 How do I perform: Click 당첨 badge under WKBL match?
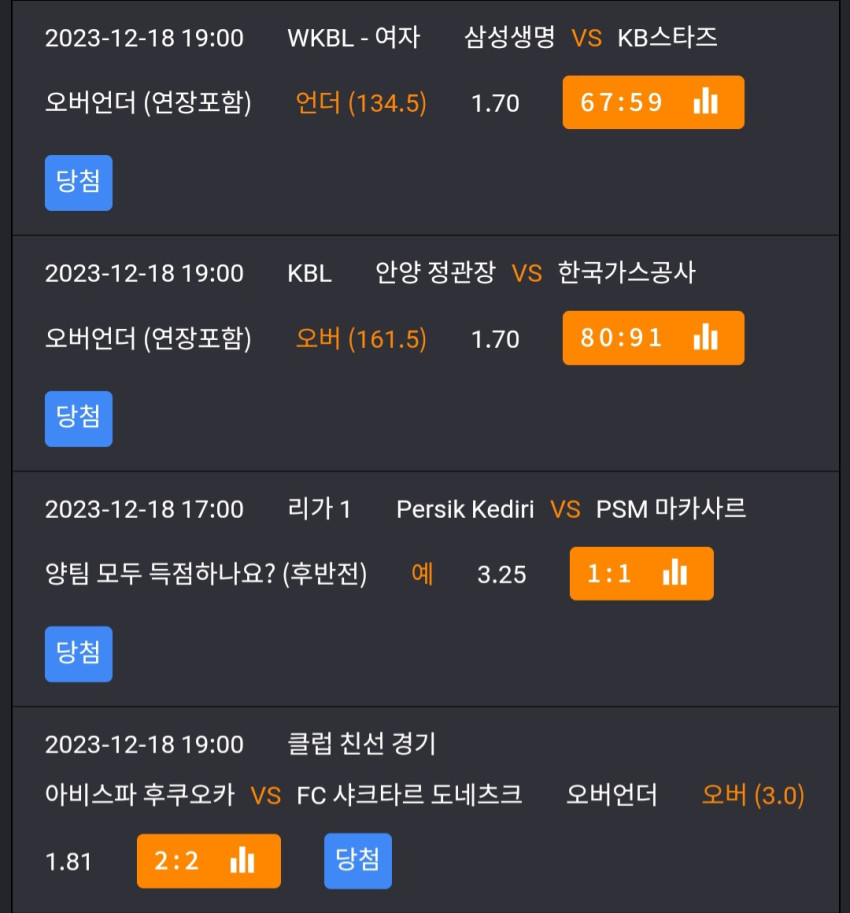79,183
